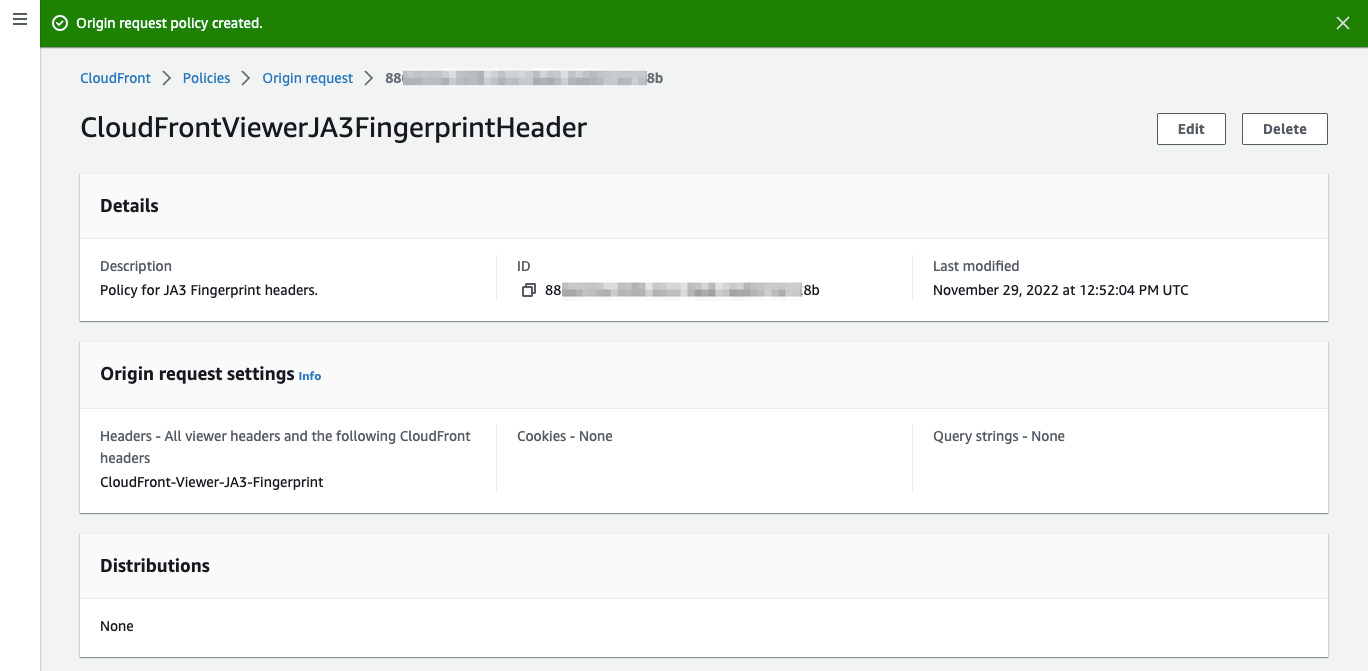The height and width of the screenshot is (671, 1368).
Task: Click the Cookies - None field
Action: pyautogui.click(x=565, y=436)
